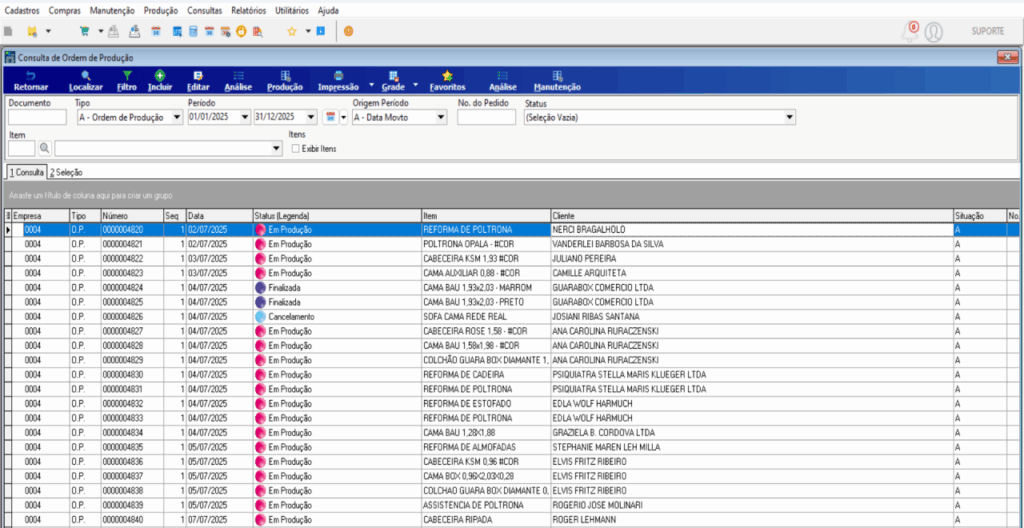This screenshot has width=1024, height=528.
Task: Enable the Exibir Itens checkbox
Action: tap(295, 149)
